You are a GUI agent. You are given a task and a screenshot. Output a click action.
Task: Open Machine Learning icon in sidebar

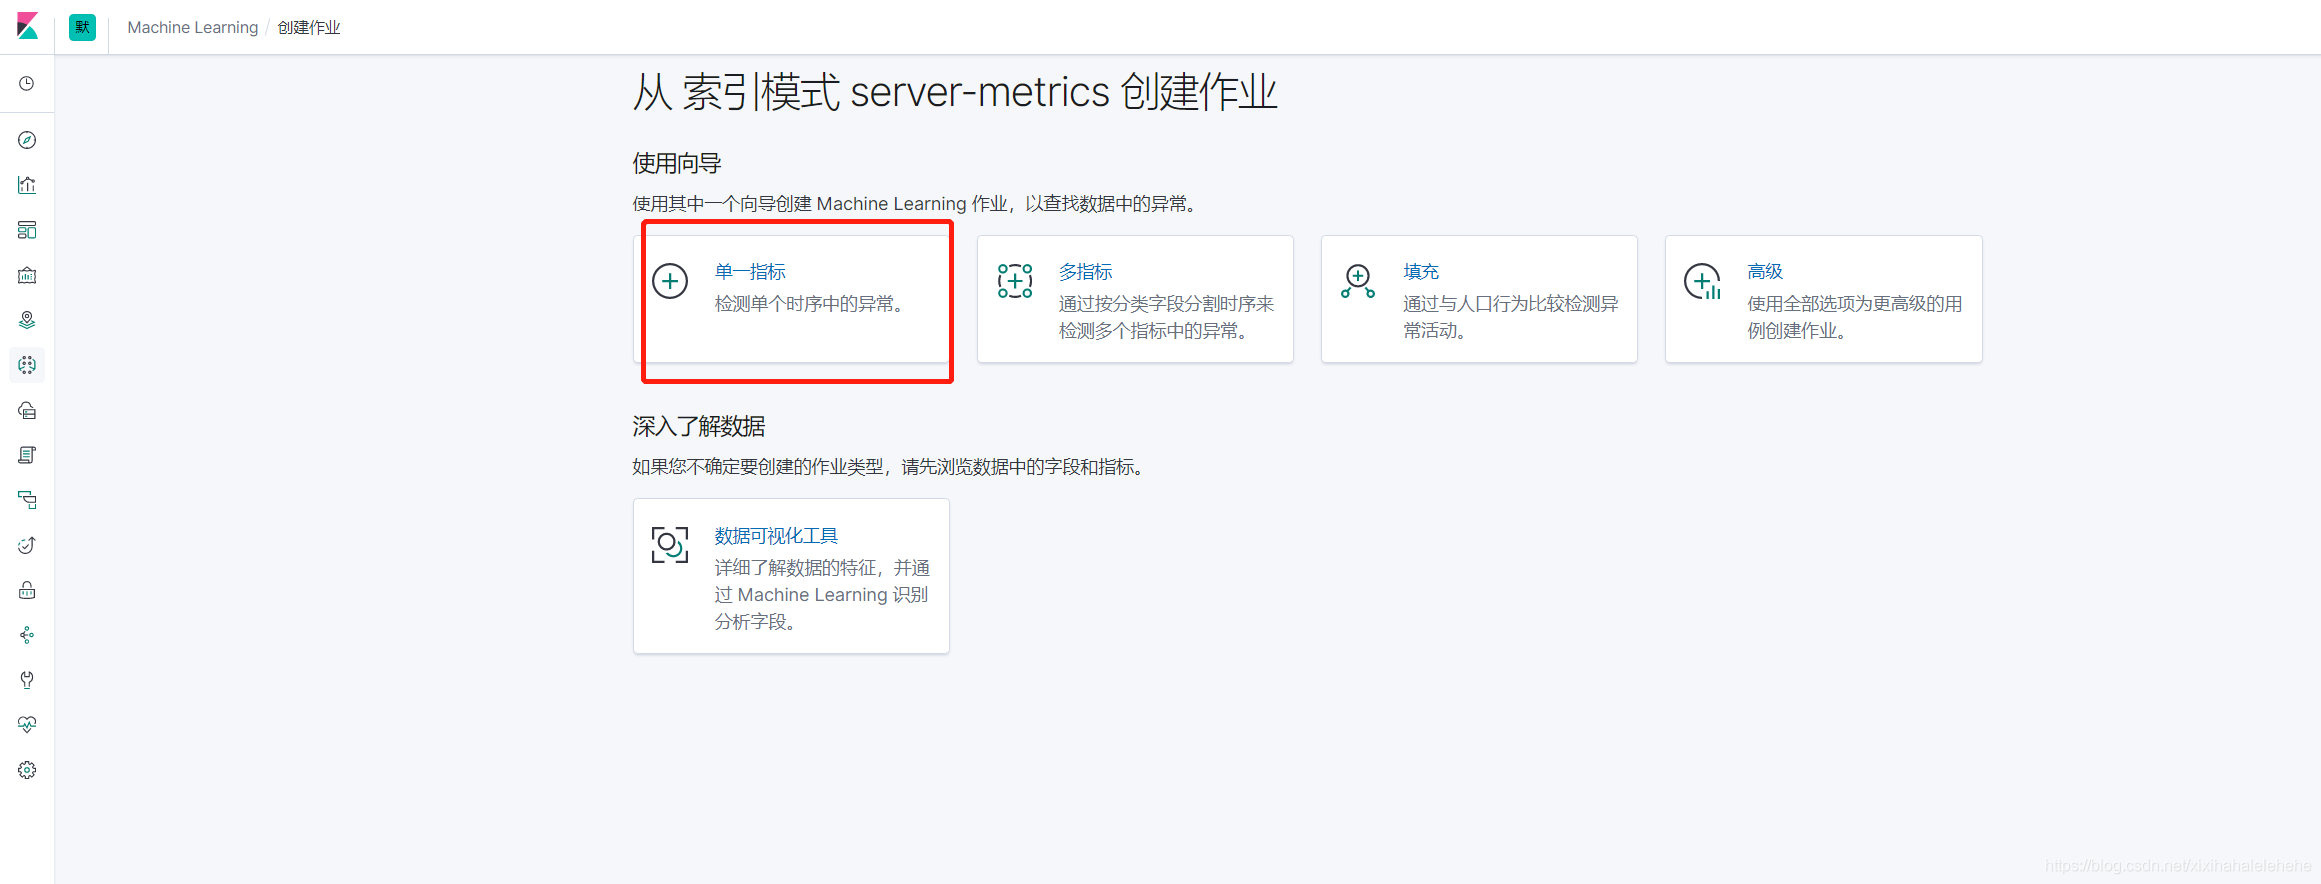27,365
